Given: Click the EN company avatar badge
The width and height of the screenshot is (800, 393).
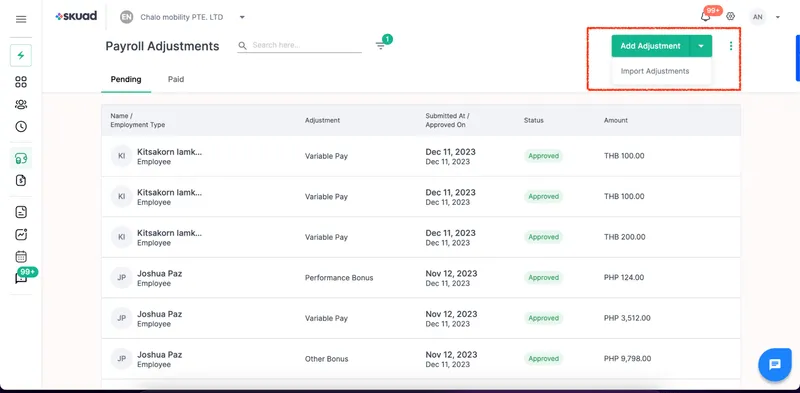Looking at the screenshot, I should point(127,17).
